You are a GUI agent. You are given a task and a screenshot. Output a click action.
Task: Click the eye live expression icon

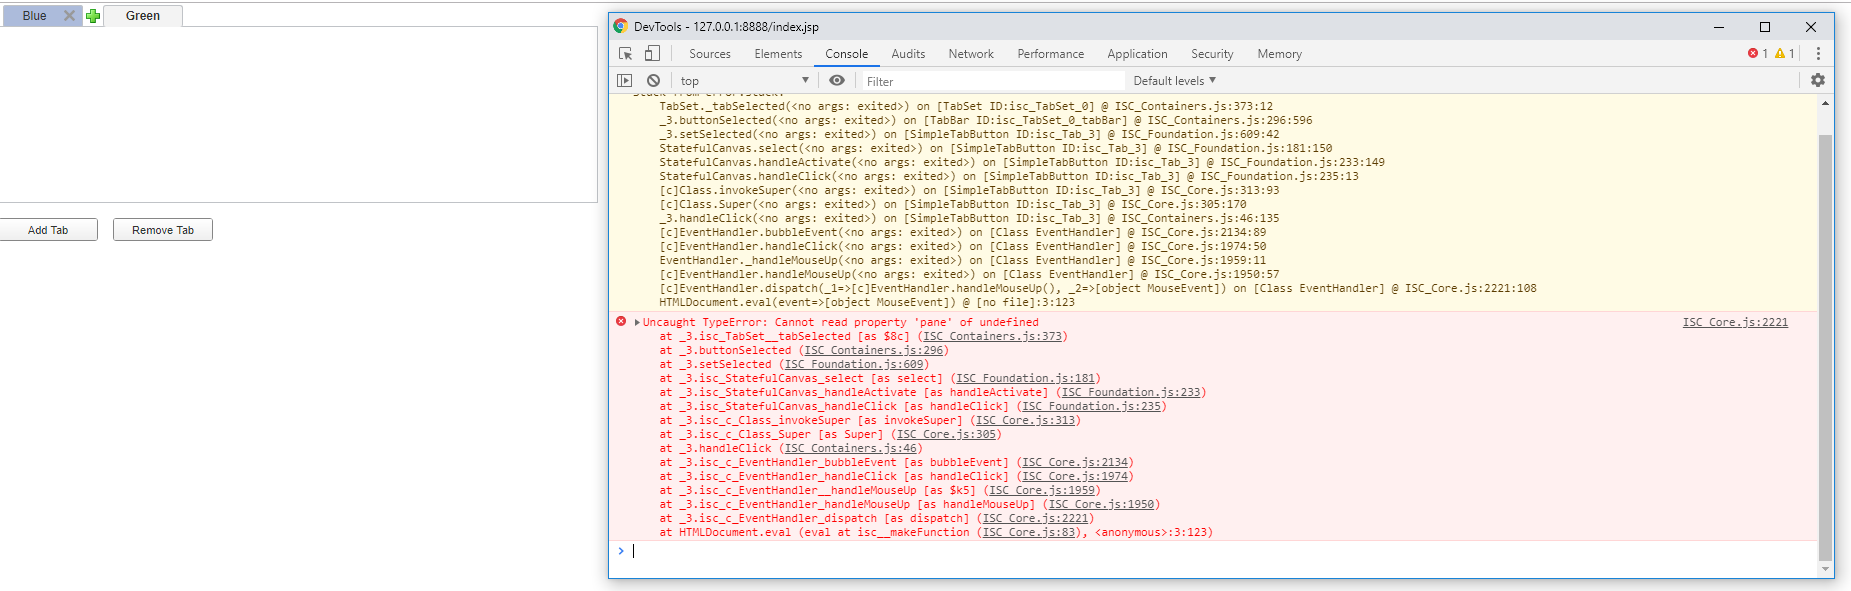click(x=837, y=81)
